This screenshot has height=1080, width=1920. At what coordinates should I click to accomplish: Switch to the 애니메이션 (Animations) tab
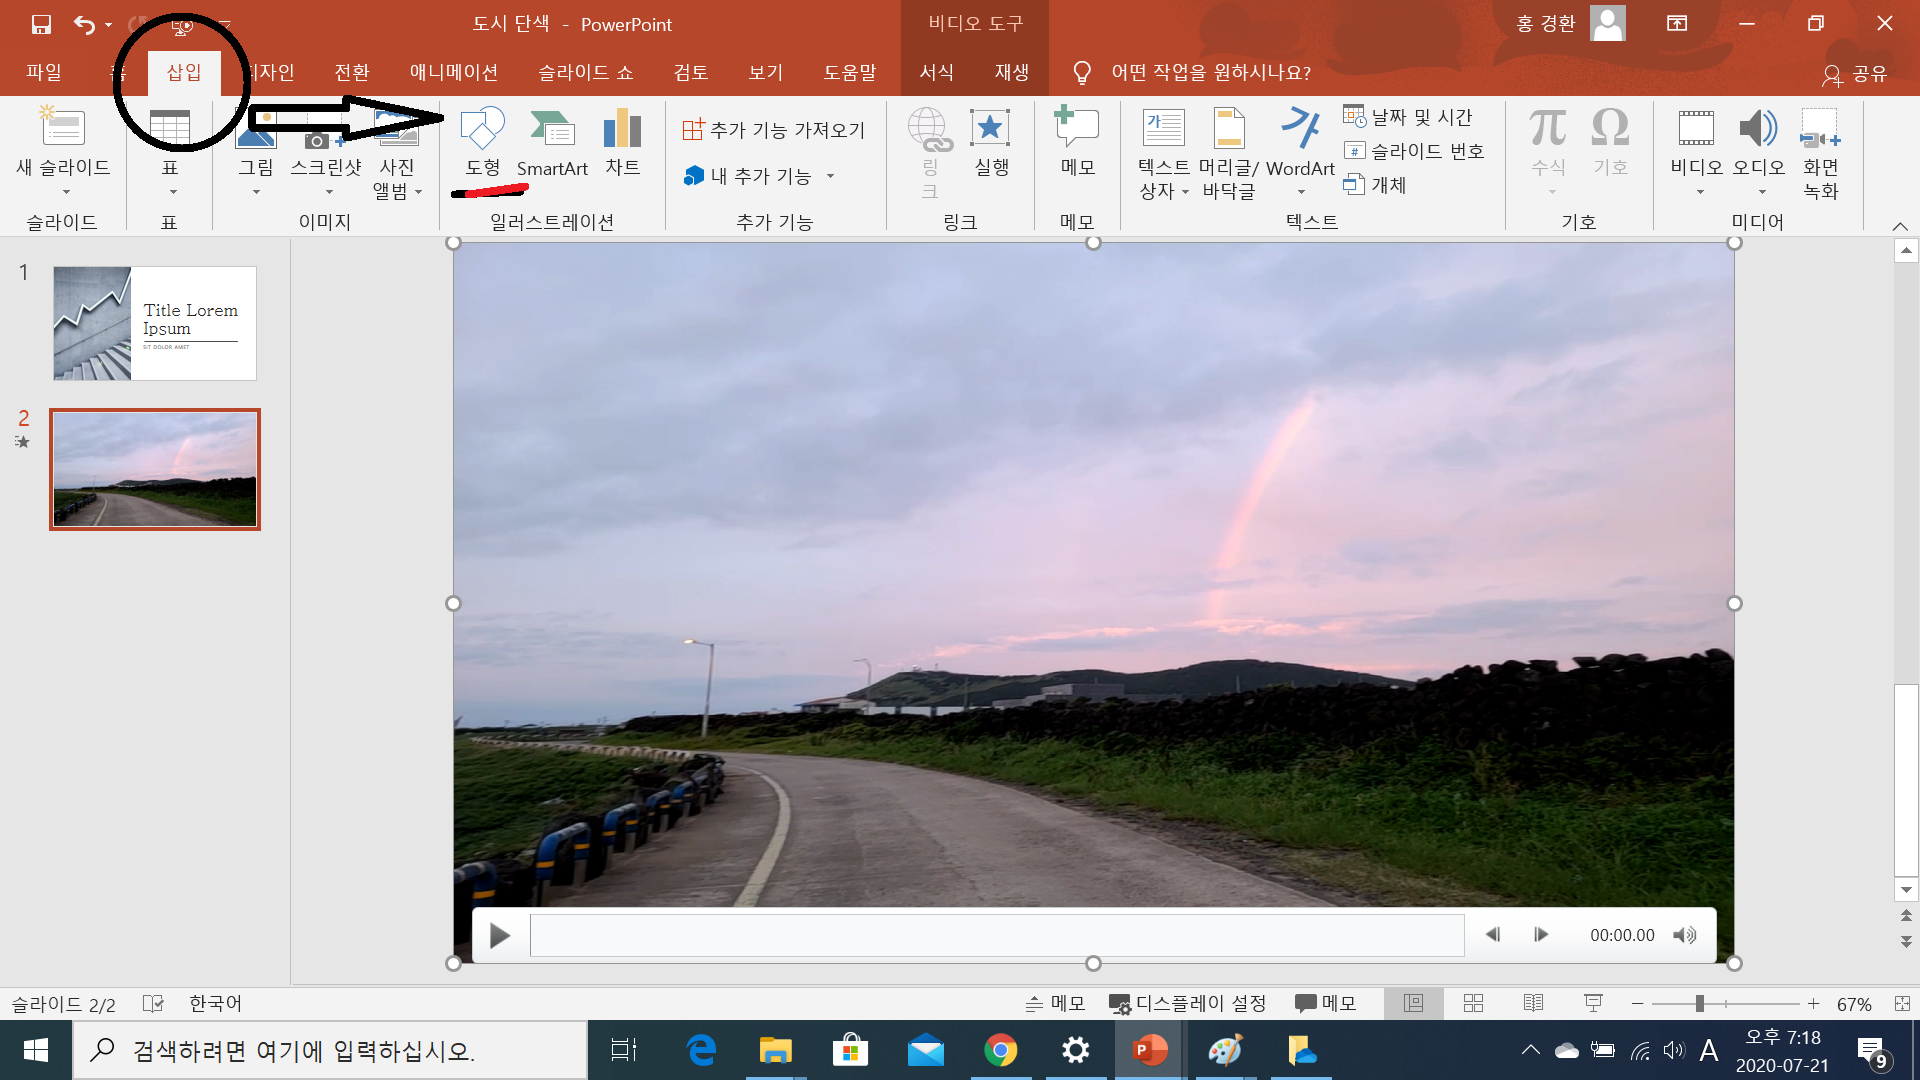(x=453, y=72)
